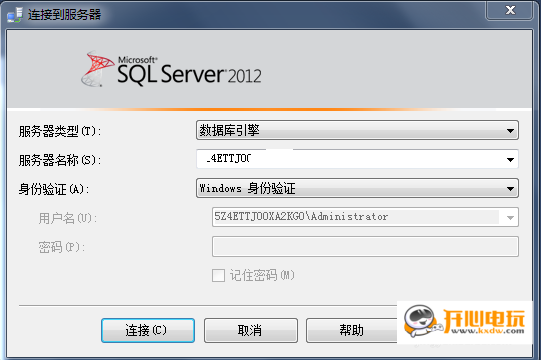Click the red SQL Server logo graphic

[x=98, y=68]
